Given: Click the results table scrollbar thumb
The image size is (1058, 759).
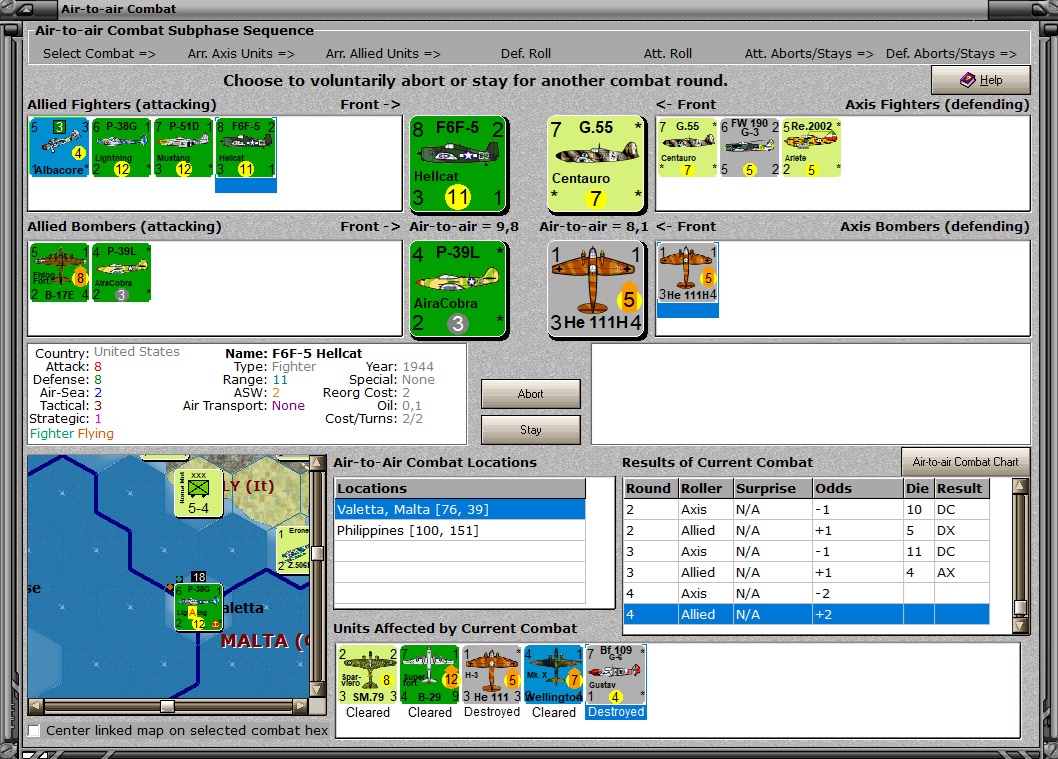Looking at the screenshot, I should click(1020, 607).
